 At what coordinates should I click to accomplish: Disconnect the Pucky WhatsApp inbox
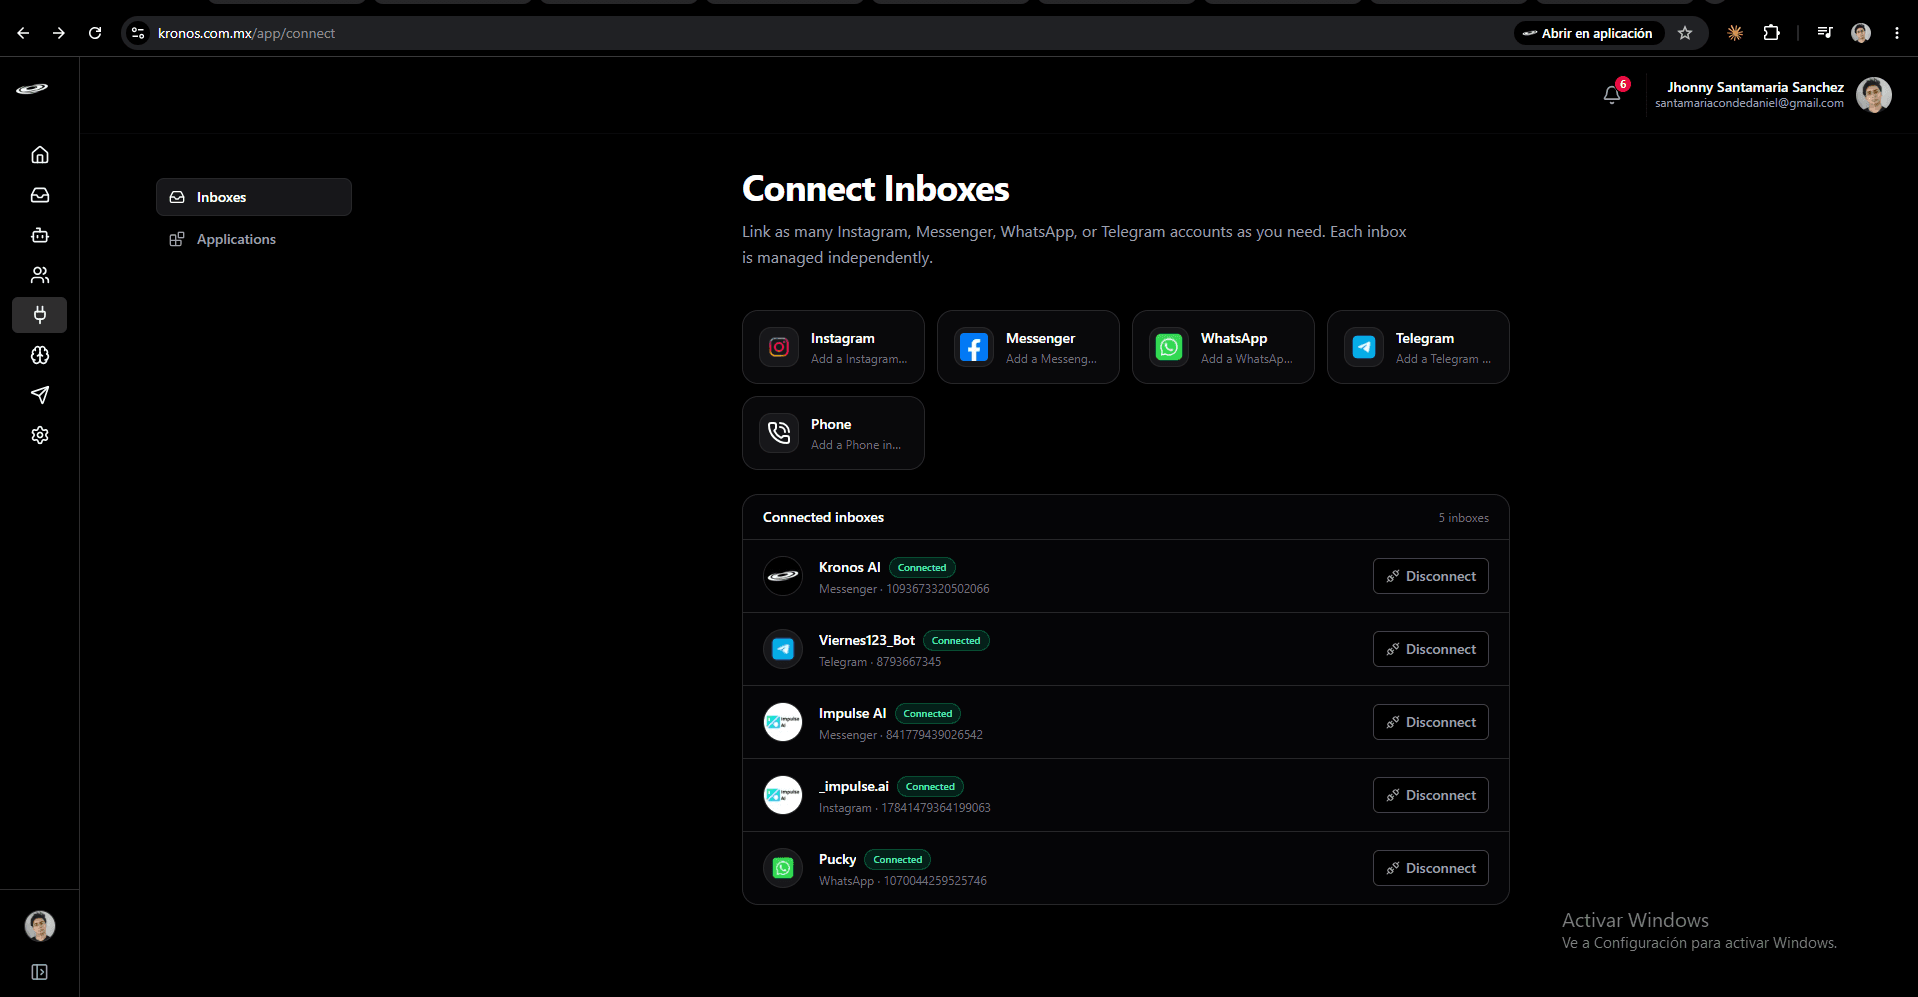[x=1430, y=868]
